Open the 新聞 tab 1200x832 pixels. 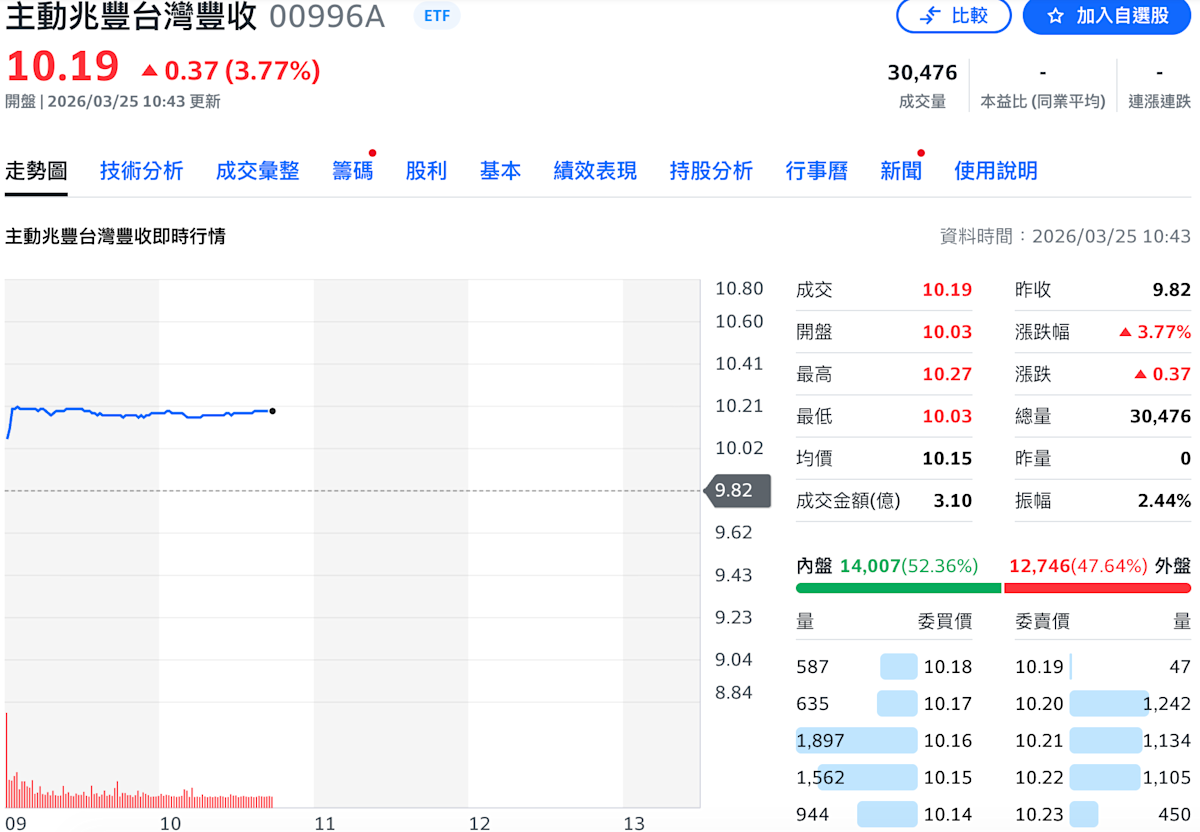(x=900, y=171)
